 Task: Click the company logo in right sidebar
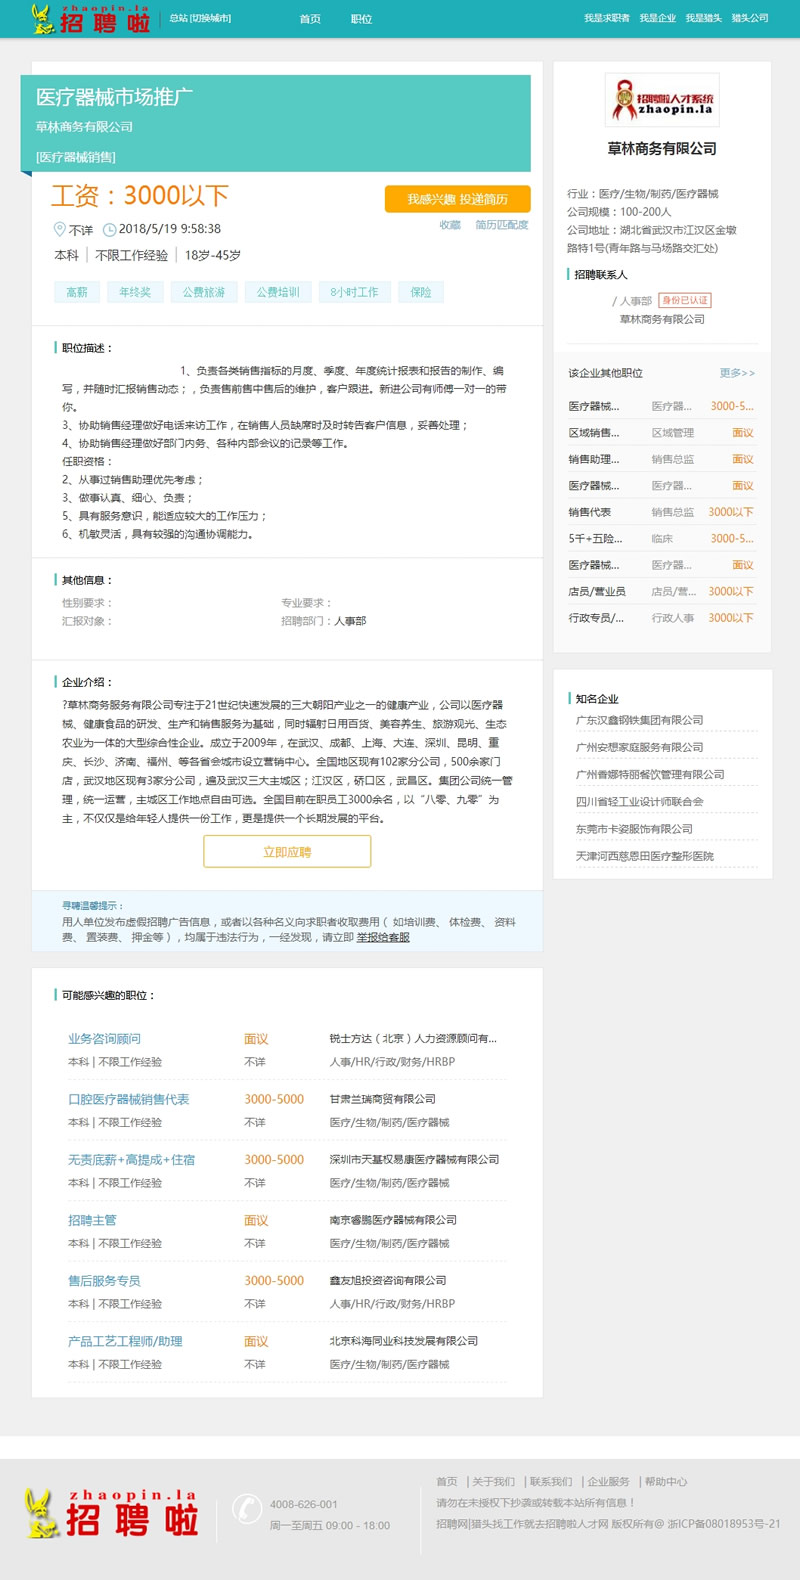pyautogui.click(x=662, y=99)
